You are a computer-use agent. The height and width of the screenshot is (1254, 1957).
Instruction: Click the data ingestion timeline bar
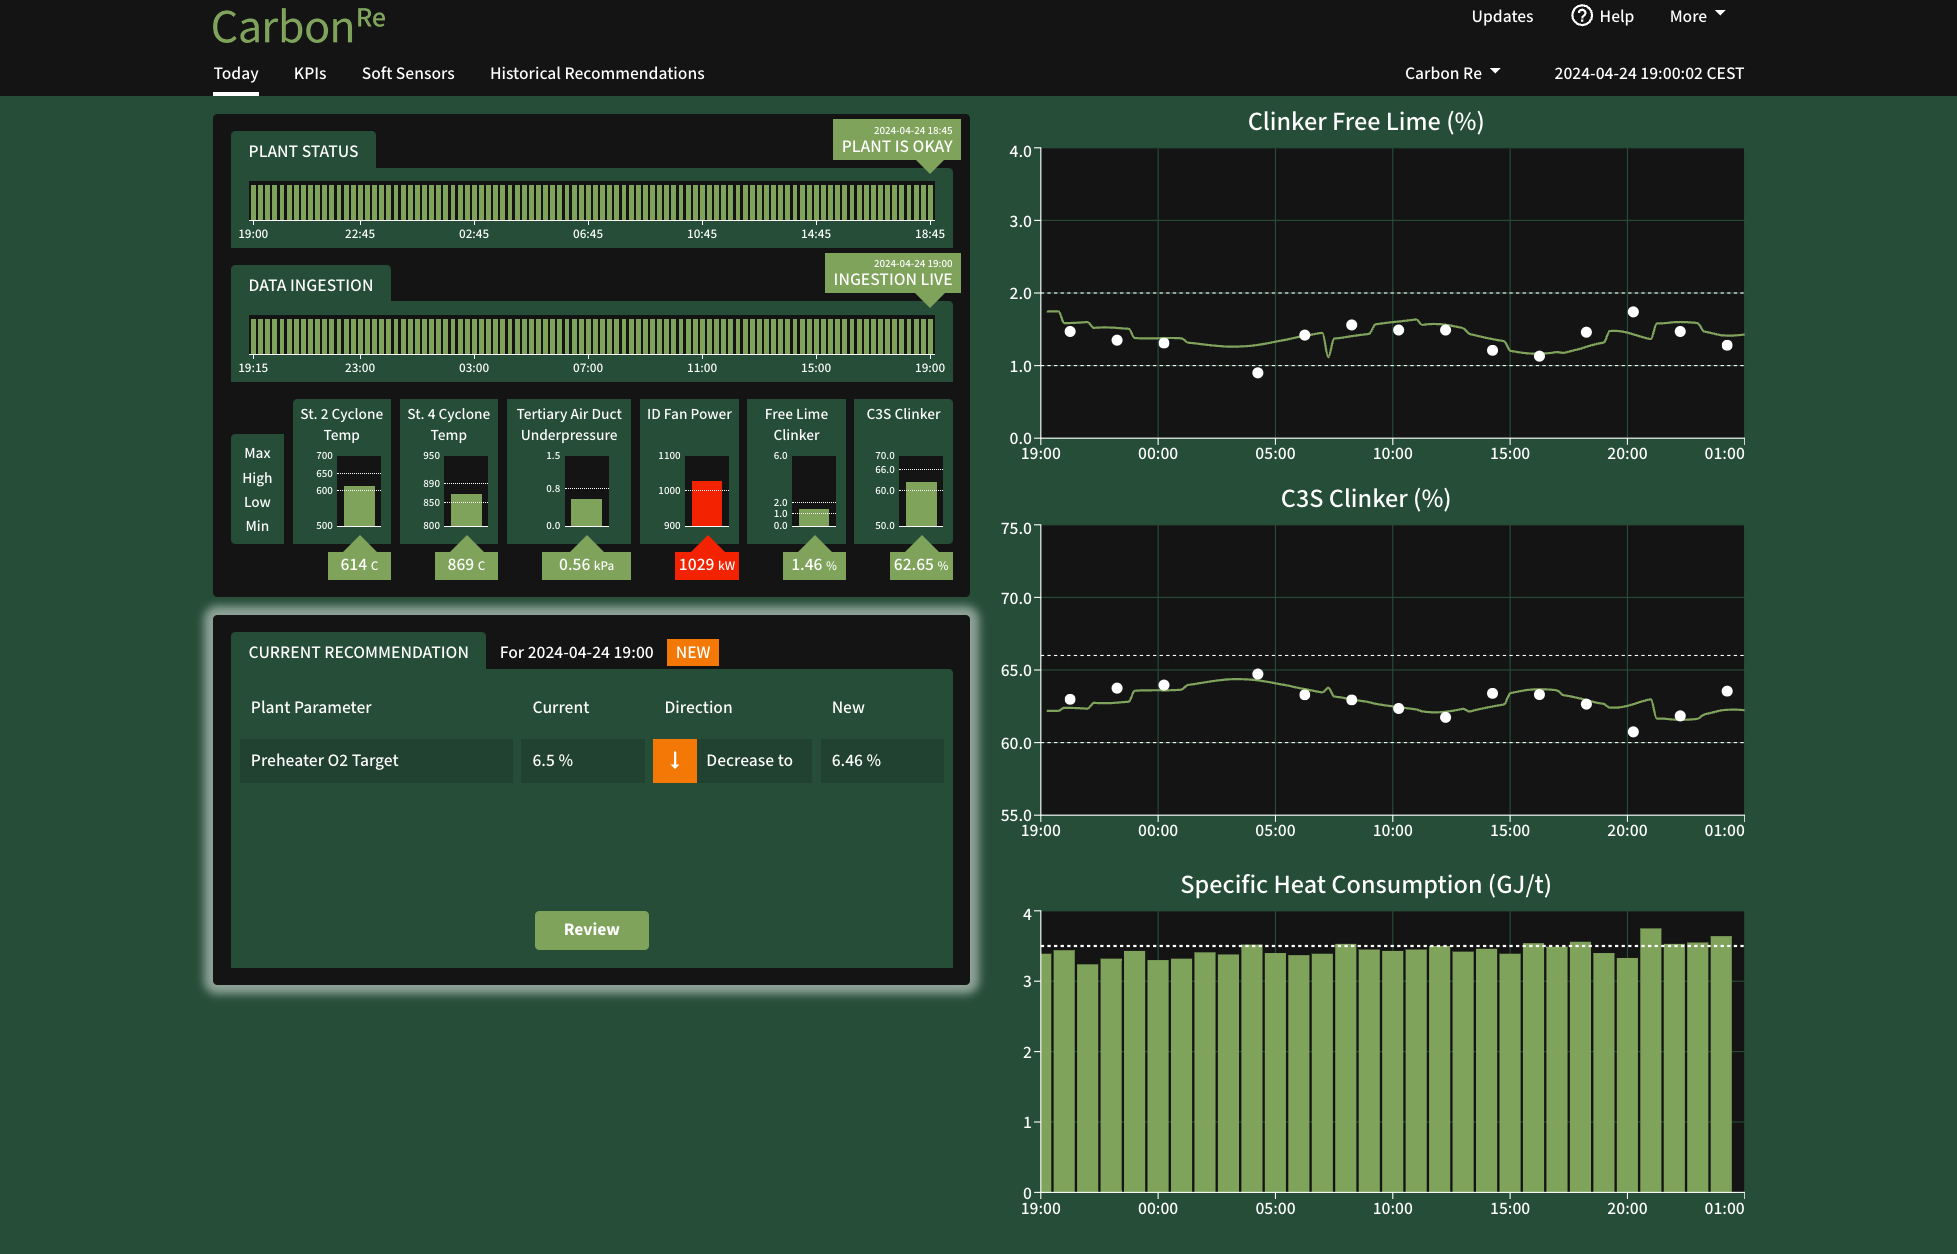click(591, 336)
